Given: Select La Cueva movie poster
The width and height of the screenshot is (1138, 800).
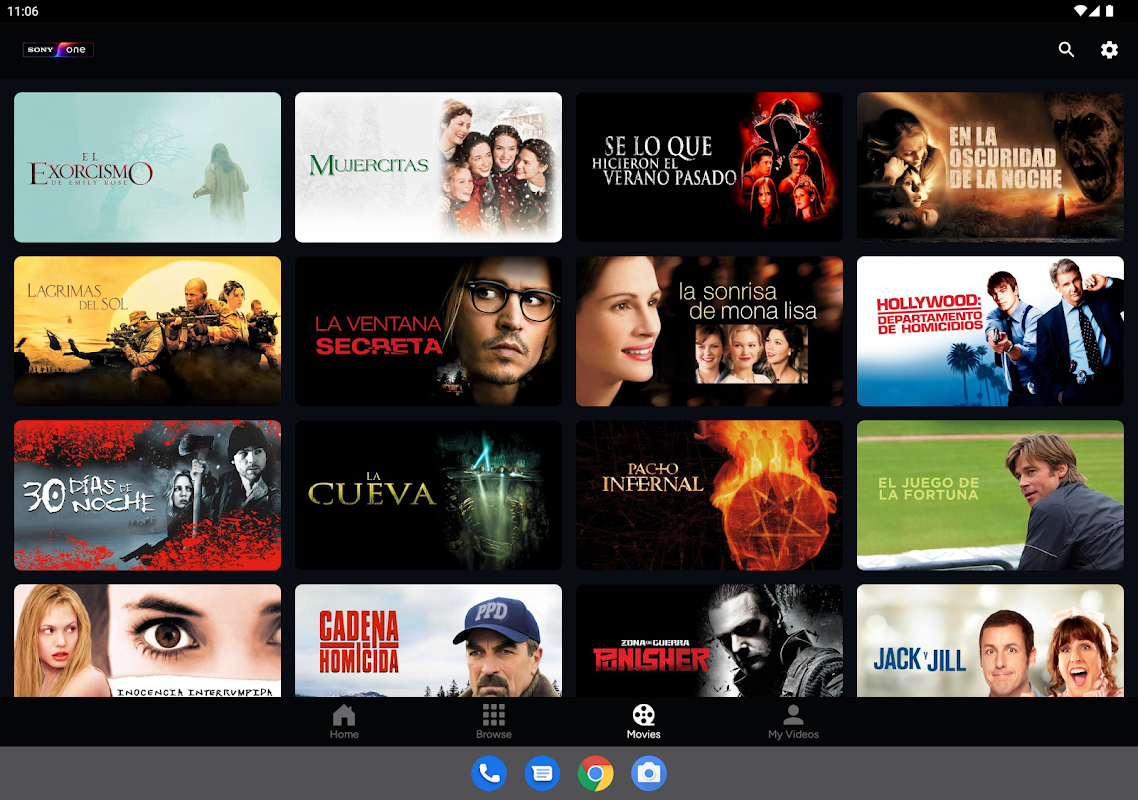Looking at the screenshot, I should (x=428, y=495).
